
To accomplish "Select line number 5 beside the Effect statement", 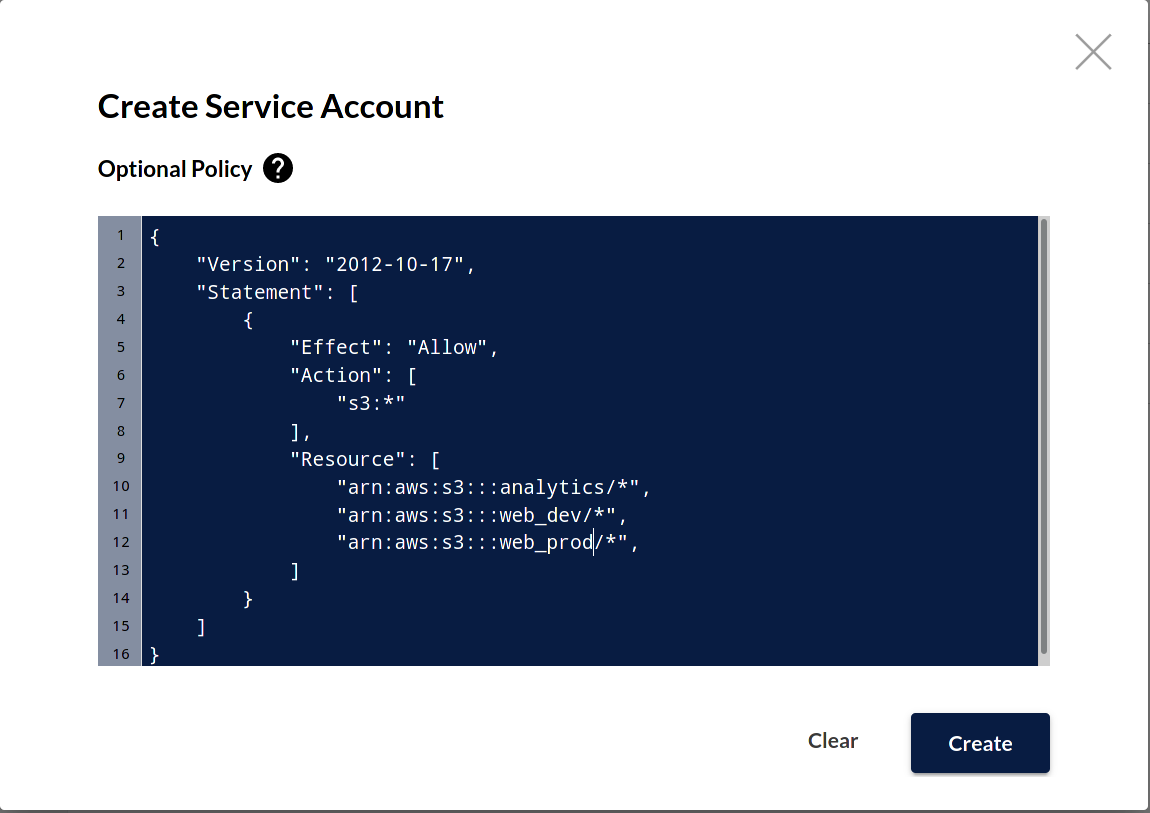I will coord(119,347).
